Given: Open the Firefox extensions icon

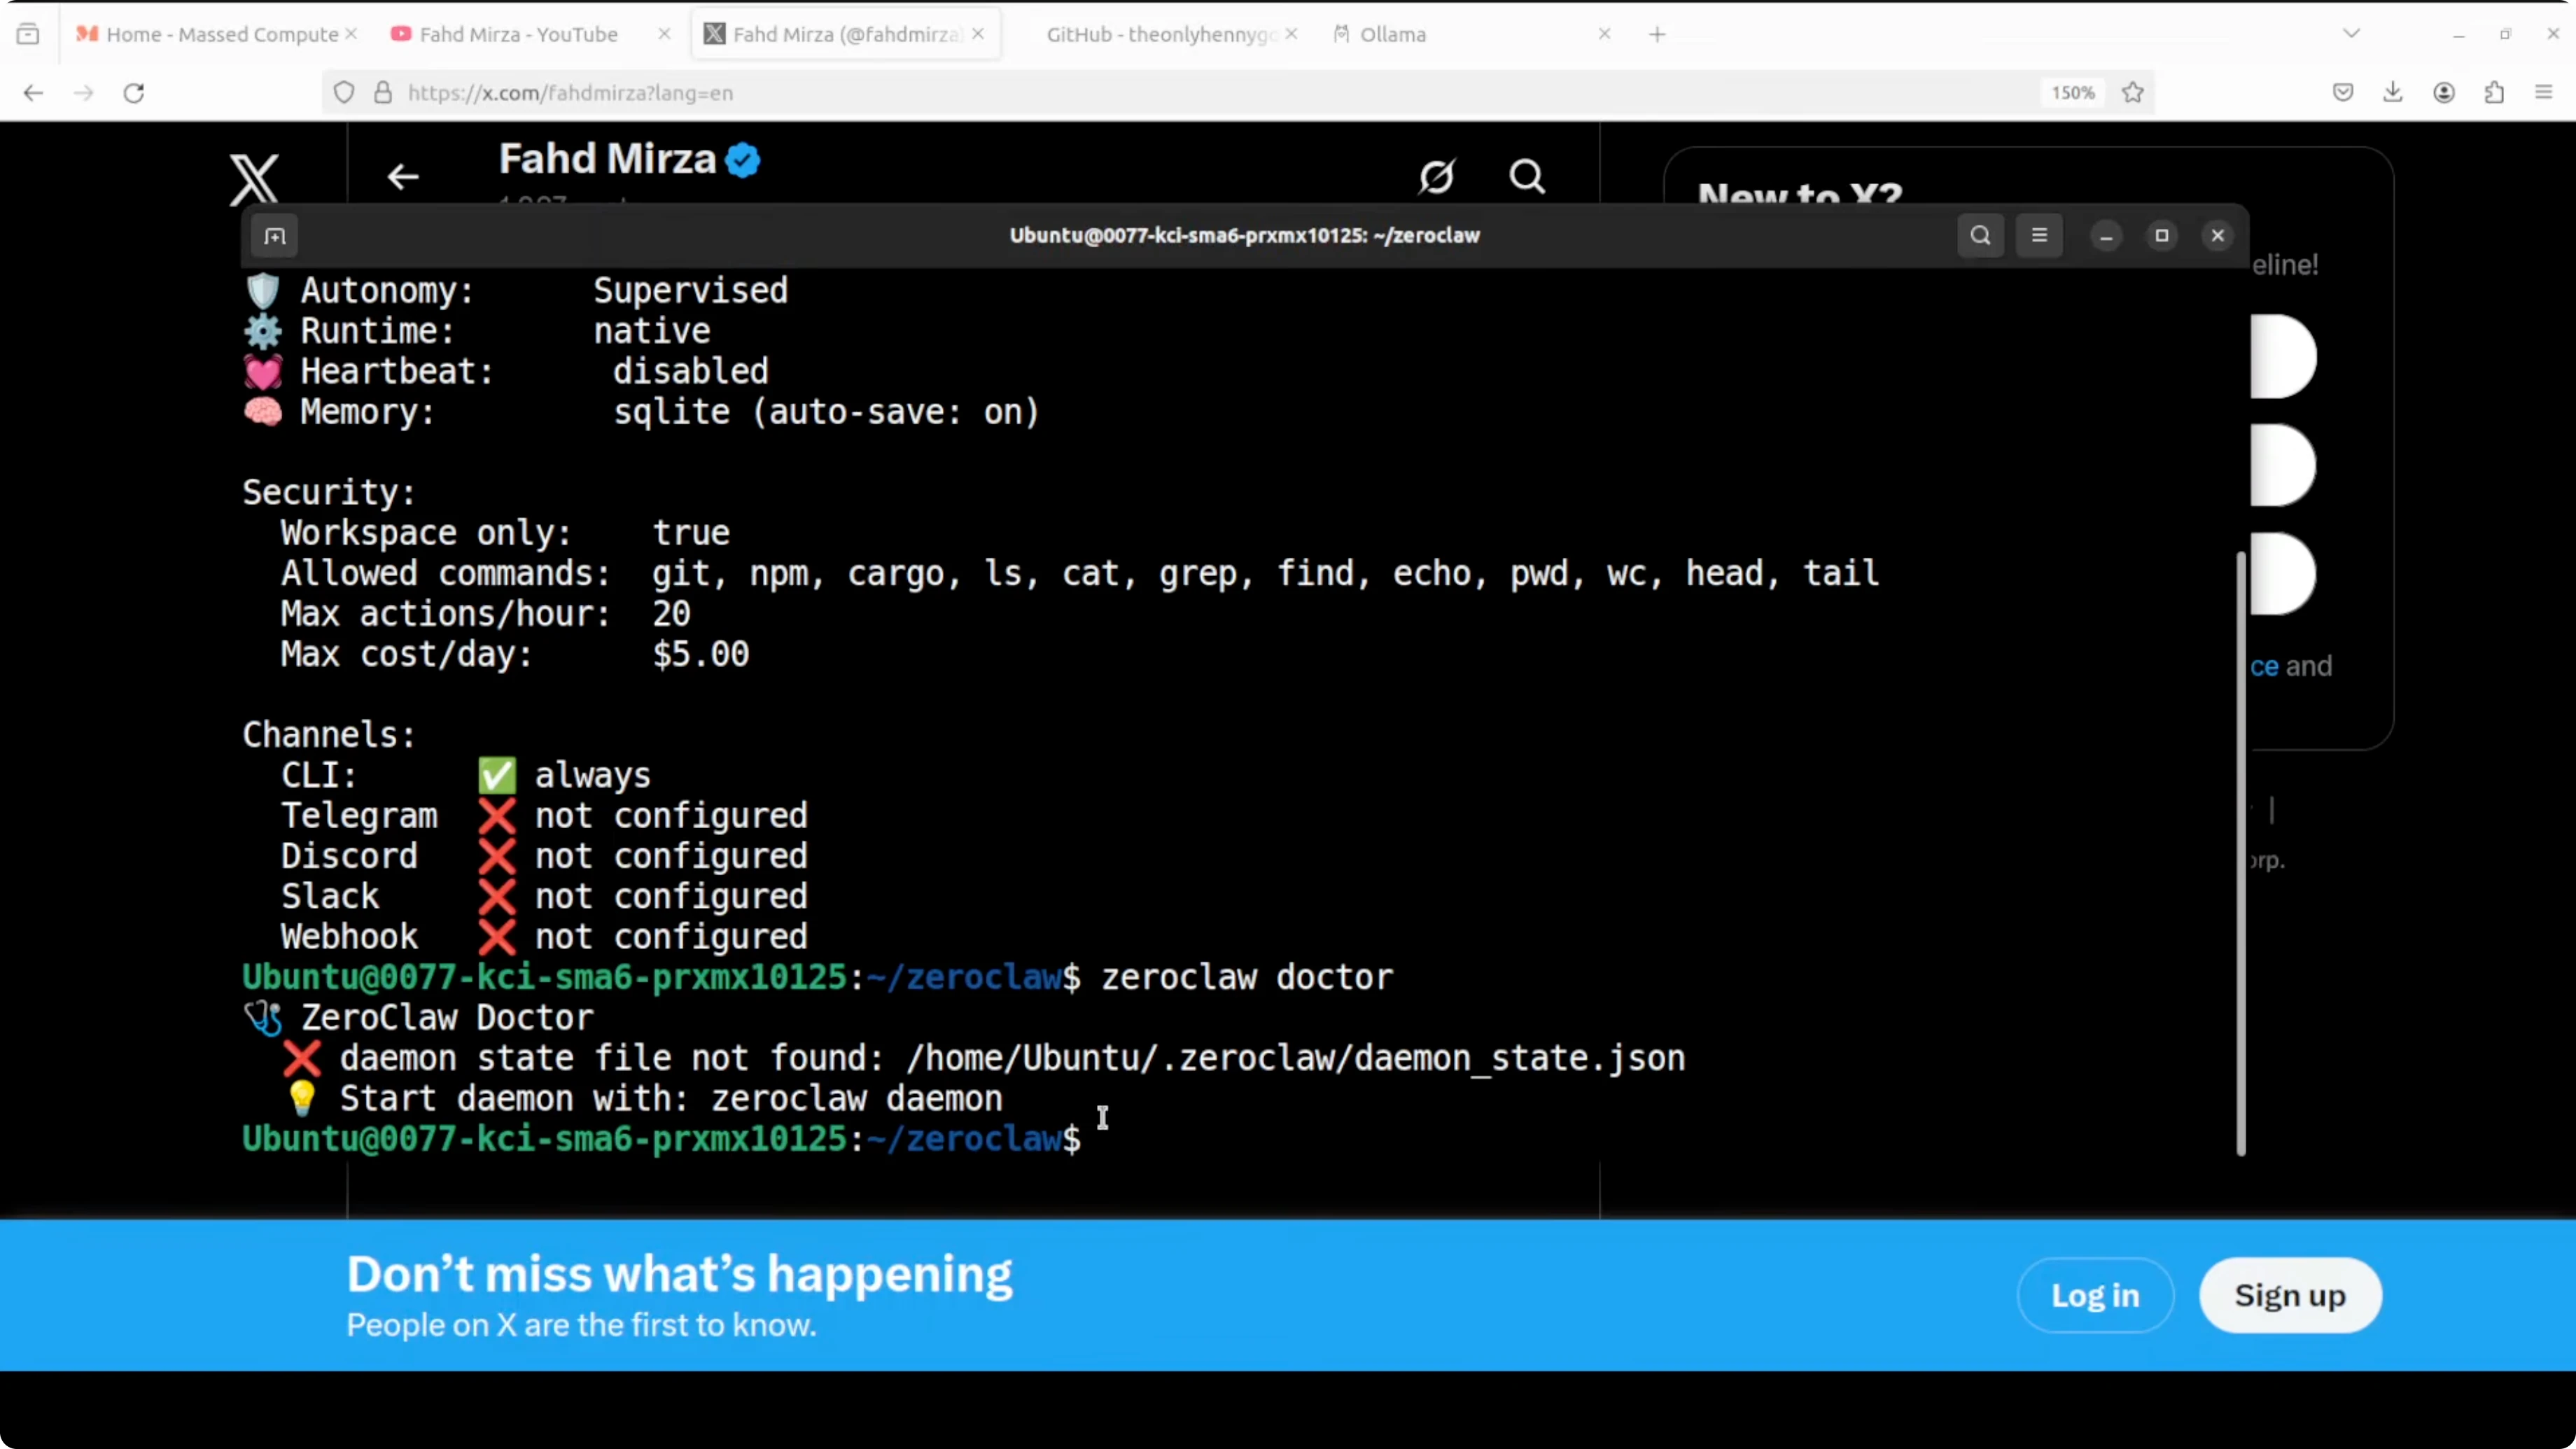Looking at the screenshot, I should pos(2494,93).
